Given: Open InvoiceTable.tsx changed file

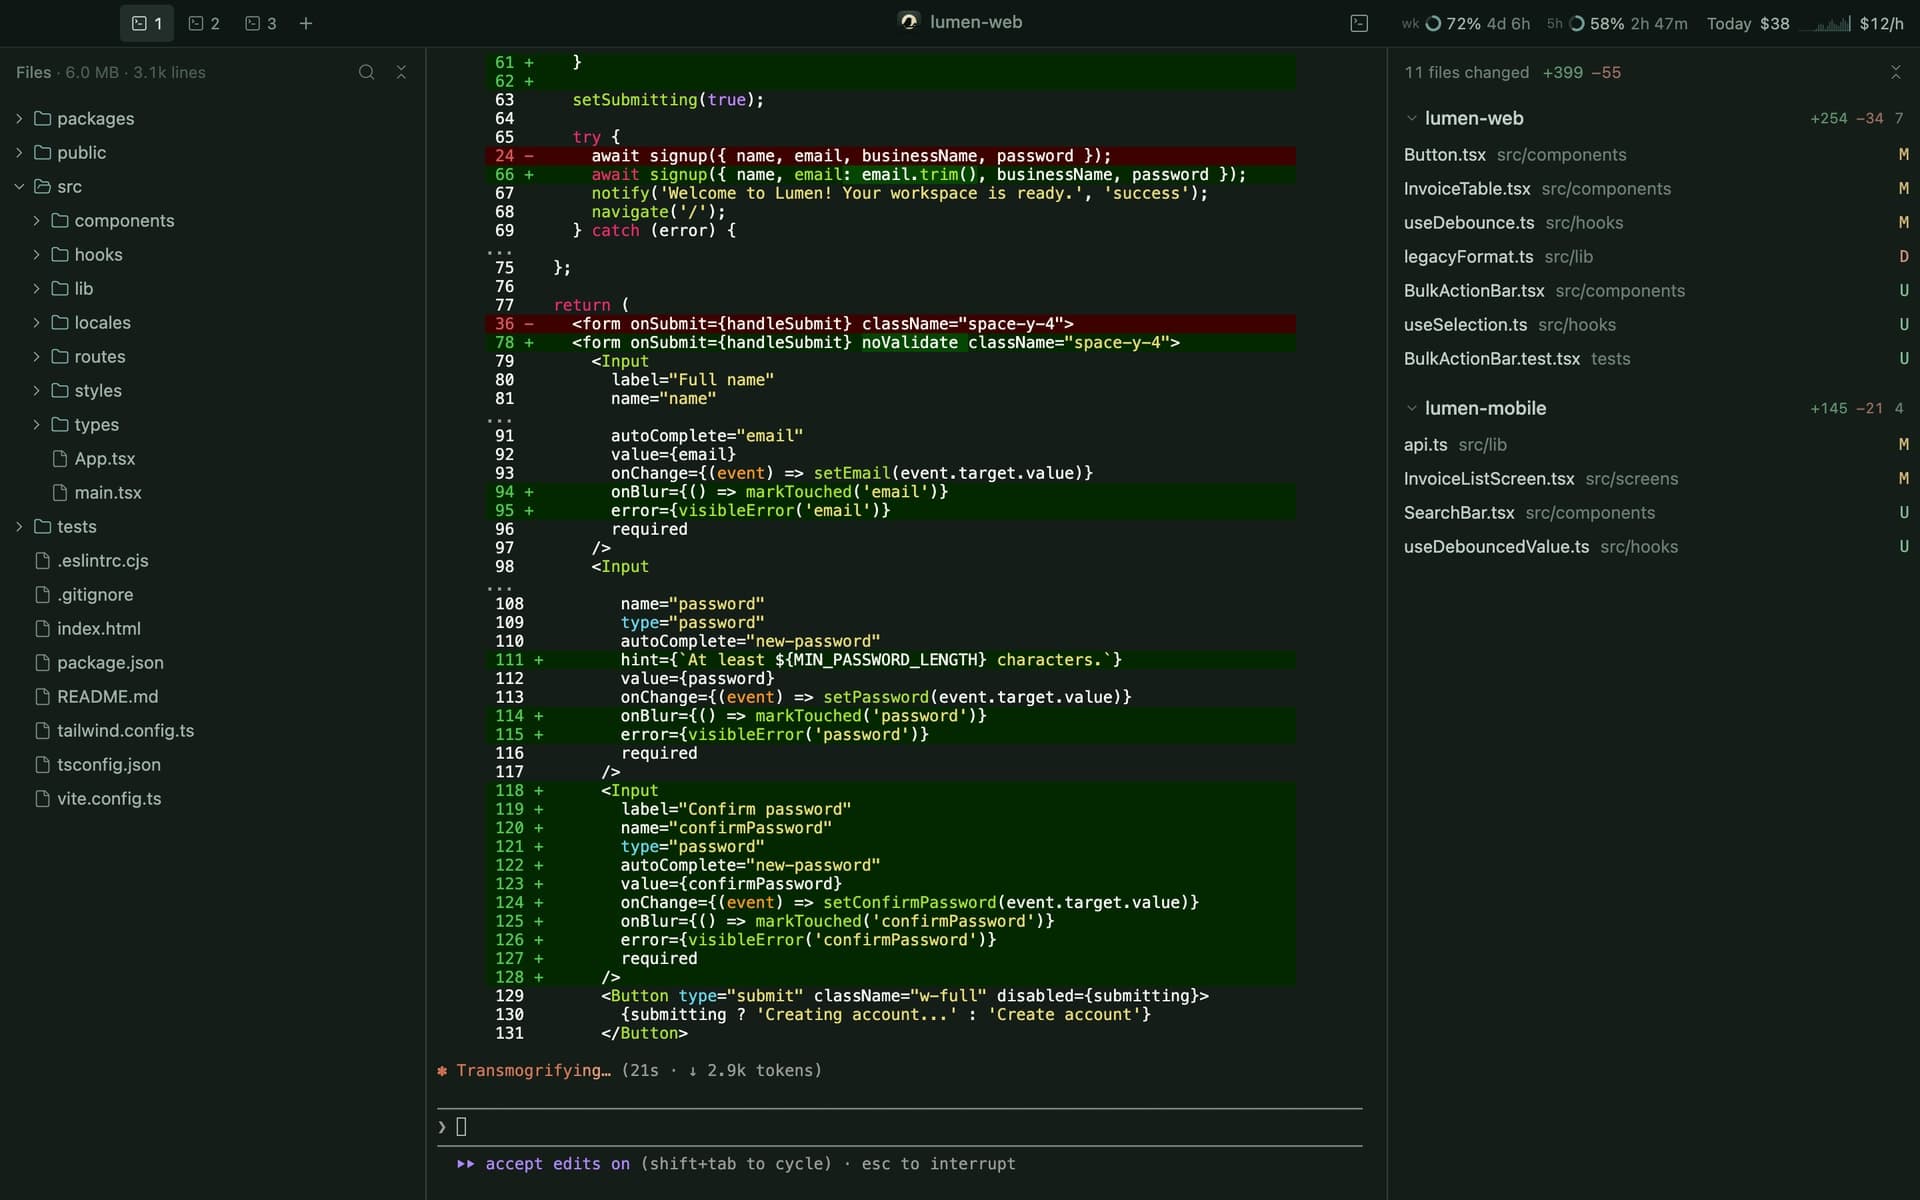Looking at the screenshot, I should 1655,188.
